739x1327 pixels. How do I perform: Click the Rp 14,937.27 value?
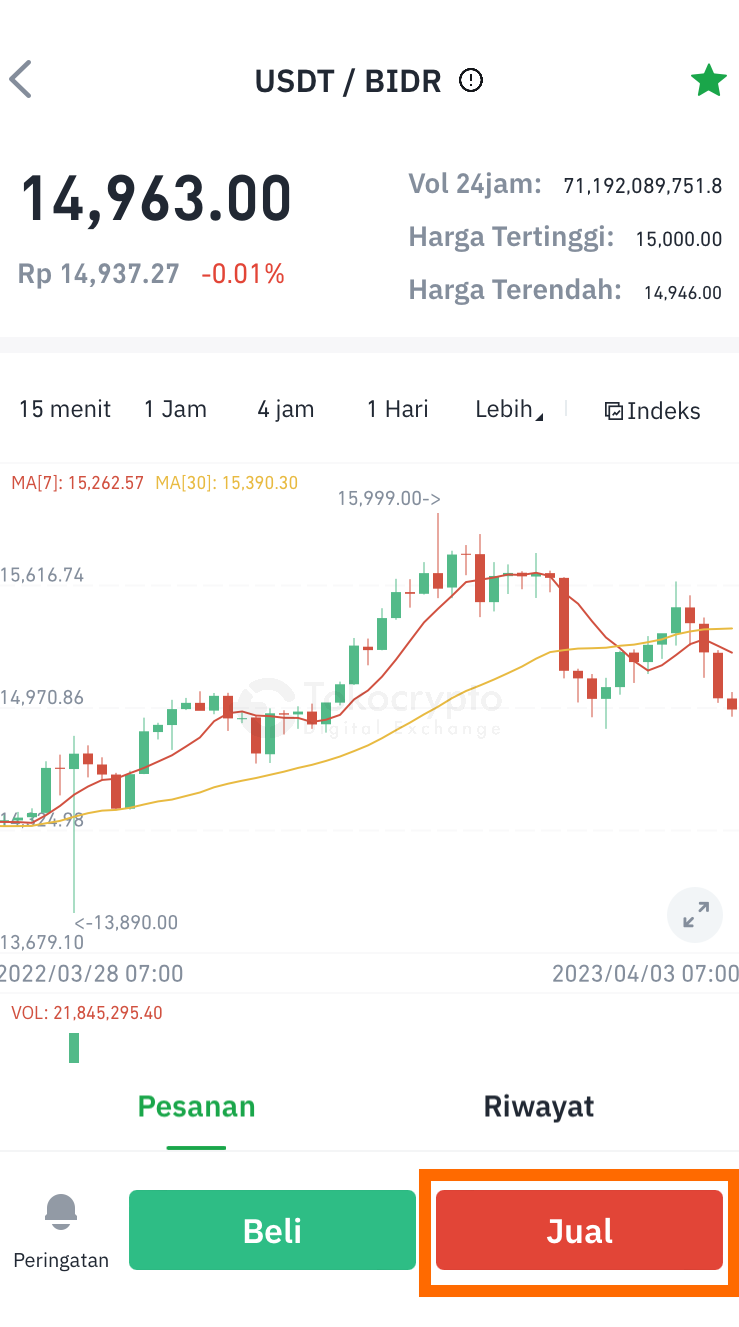[99, 273]
